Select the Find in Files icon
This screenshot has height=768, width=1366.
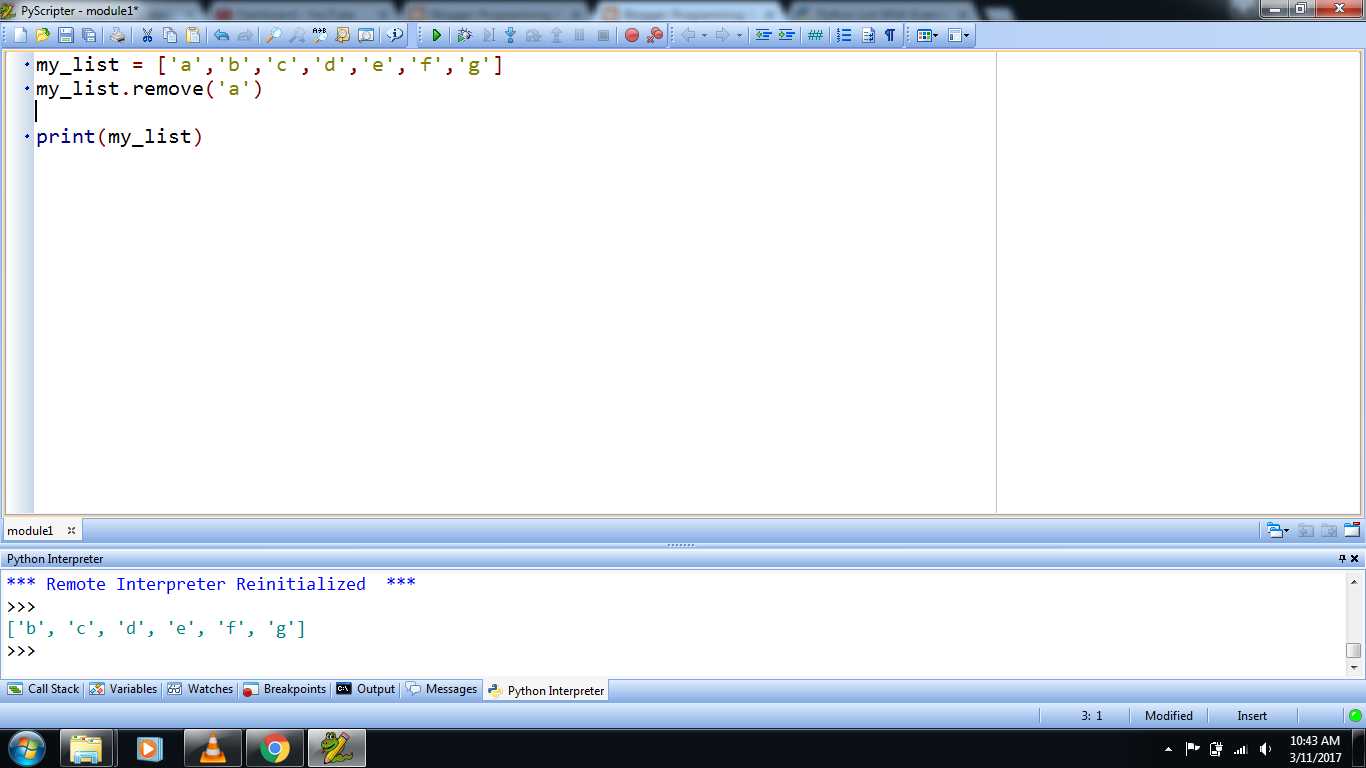(x=342, y=35)
